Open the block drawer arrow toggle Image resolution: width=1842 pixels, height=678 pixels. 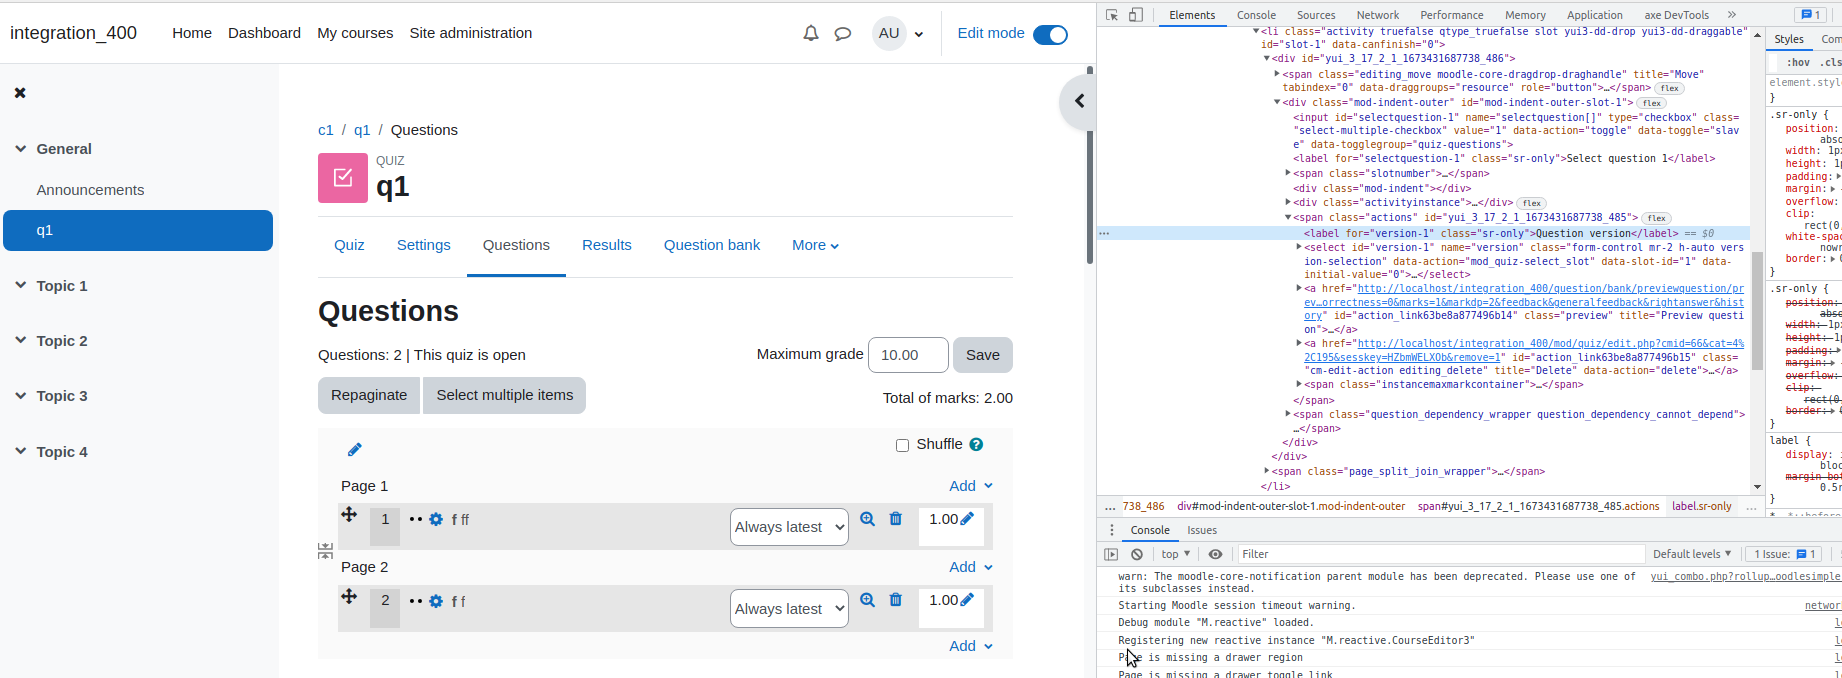click(1079, 101)
